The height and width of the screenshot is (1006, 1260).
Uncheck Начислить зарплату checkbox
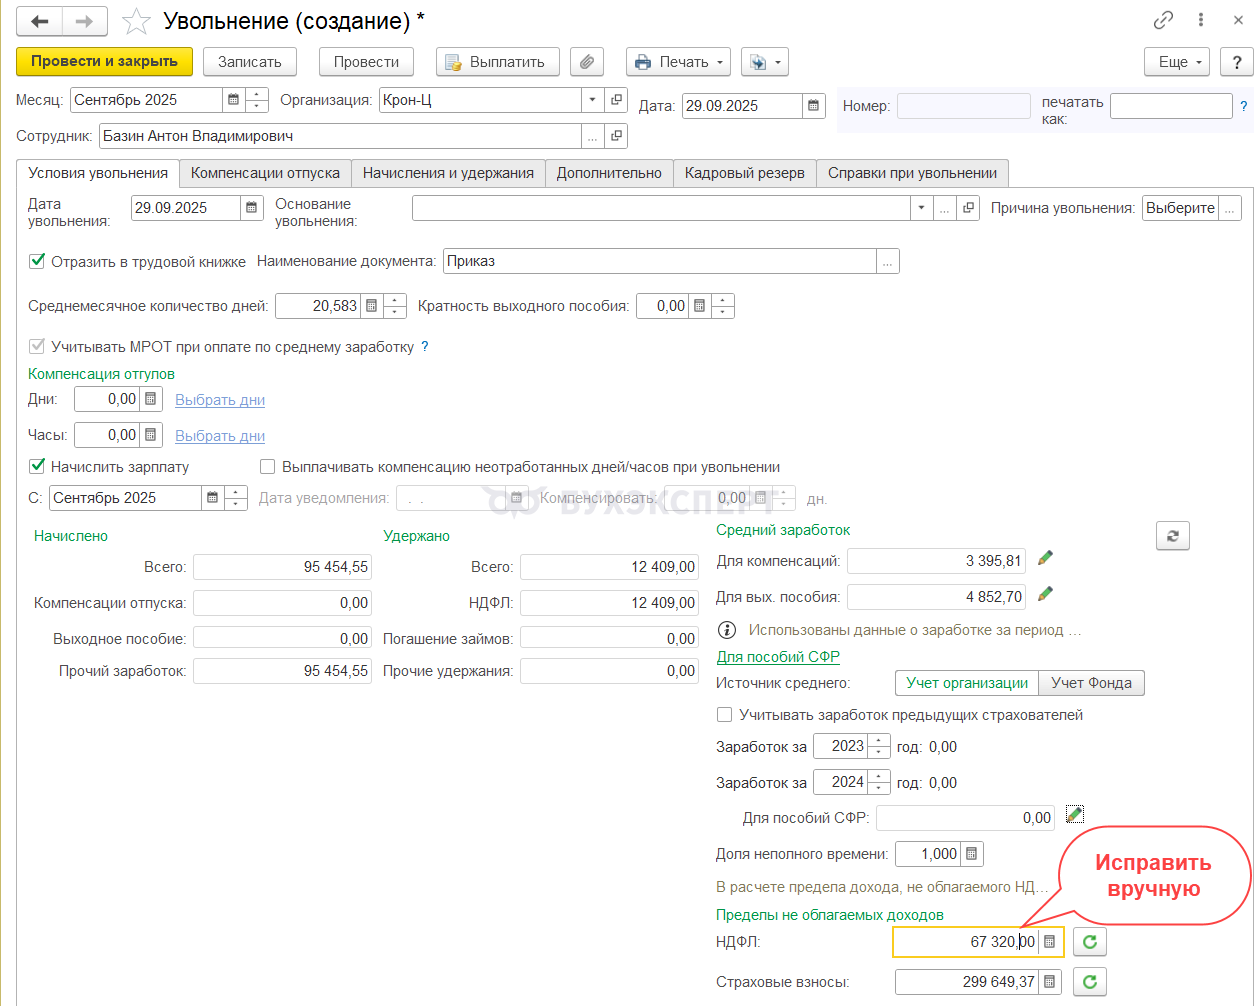coord(37,466)
